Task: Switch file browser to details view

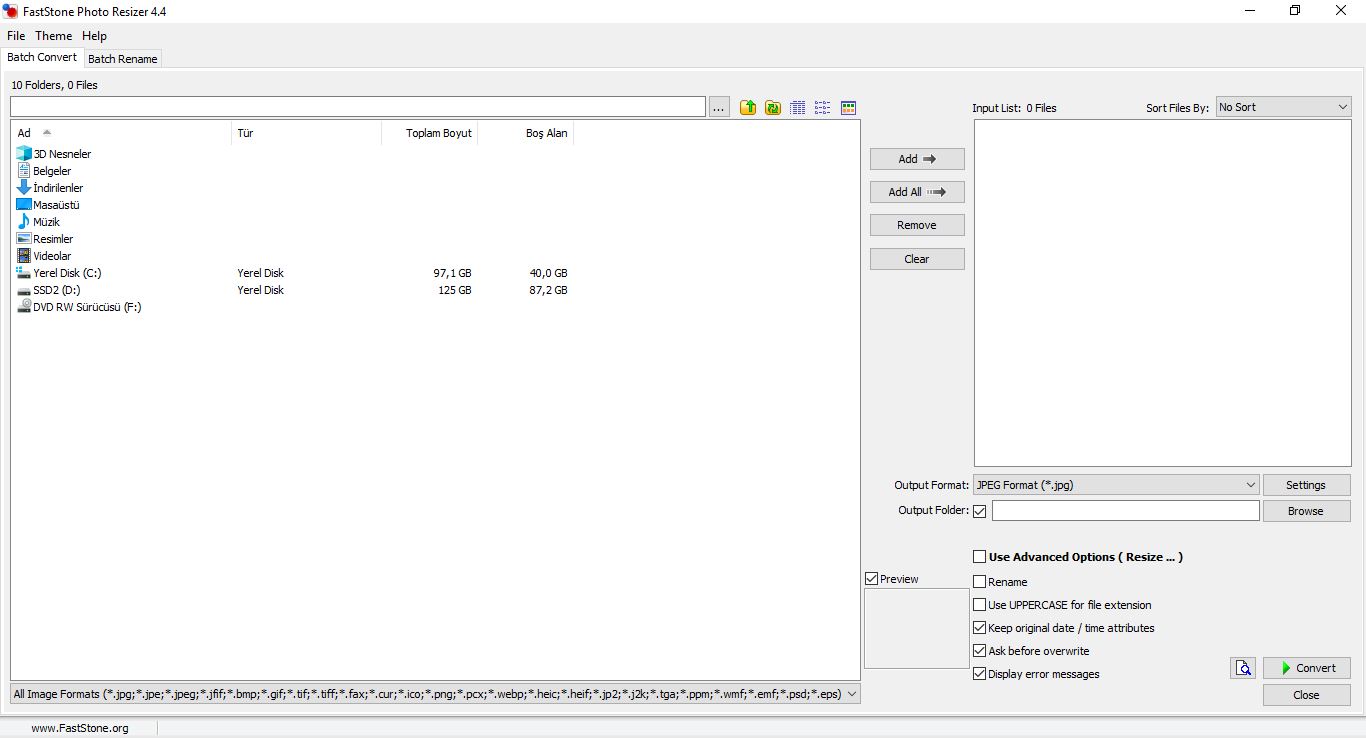Action: (x=798, y=107)
